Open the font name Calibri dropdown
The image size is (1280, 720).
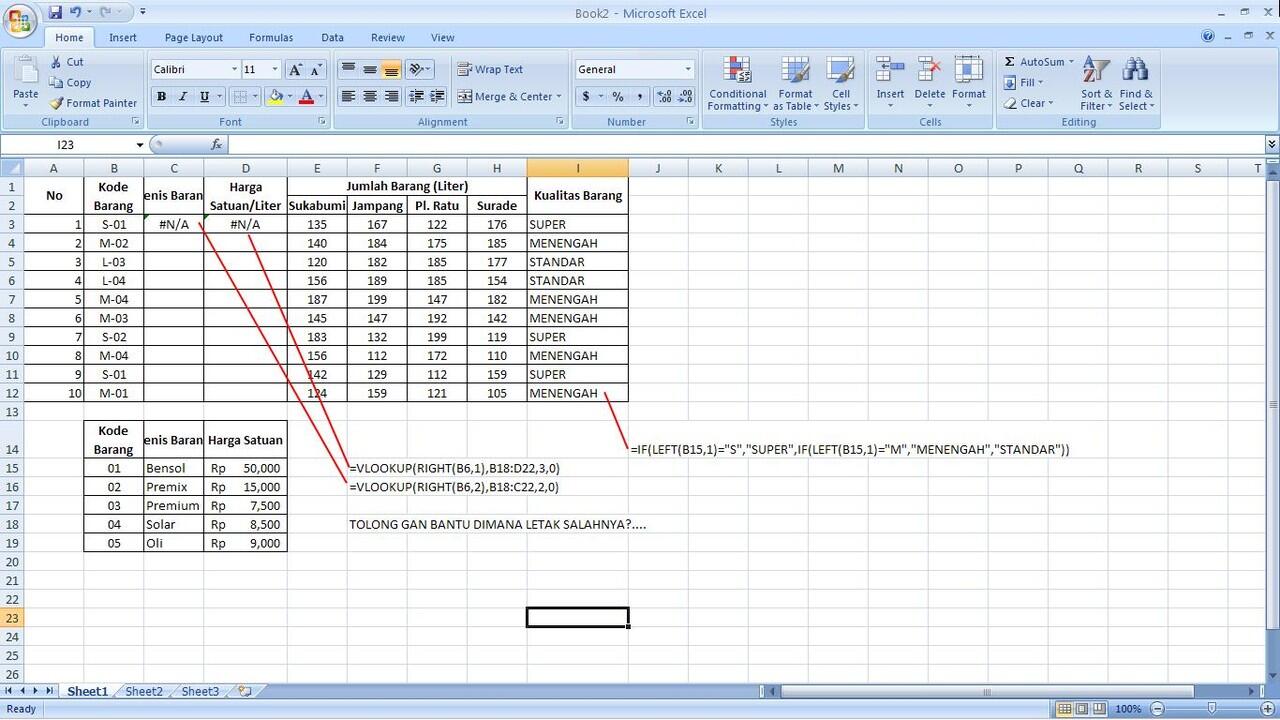coord(235,70)
